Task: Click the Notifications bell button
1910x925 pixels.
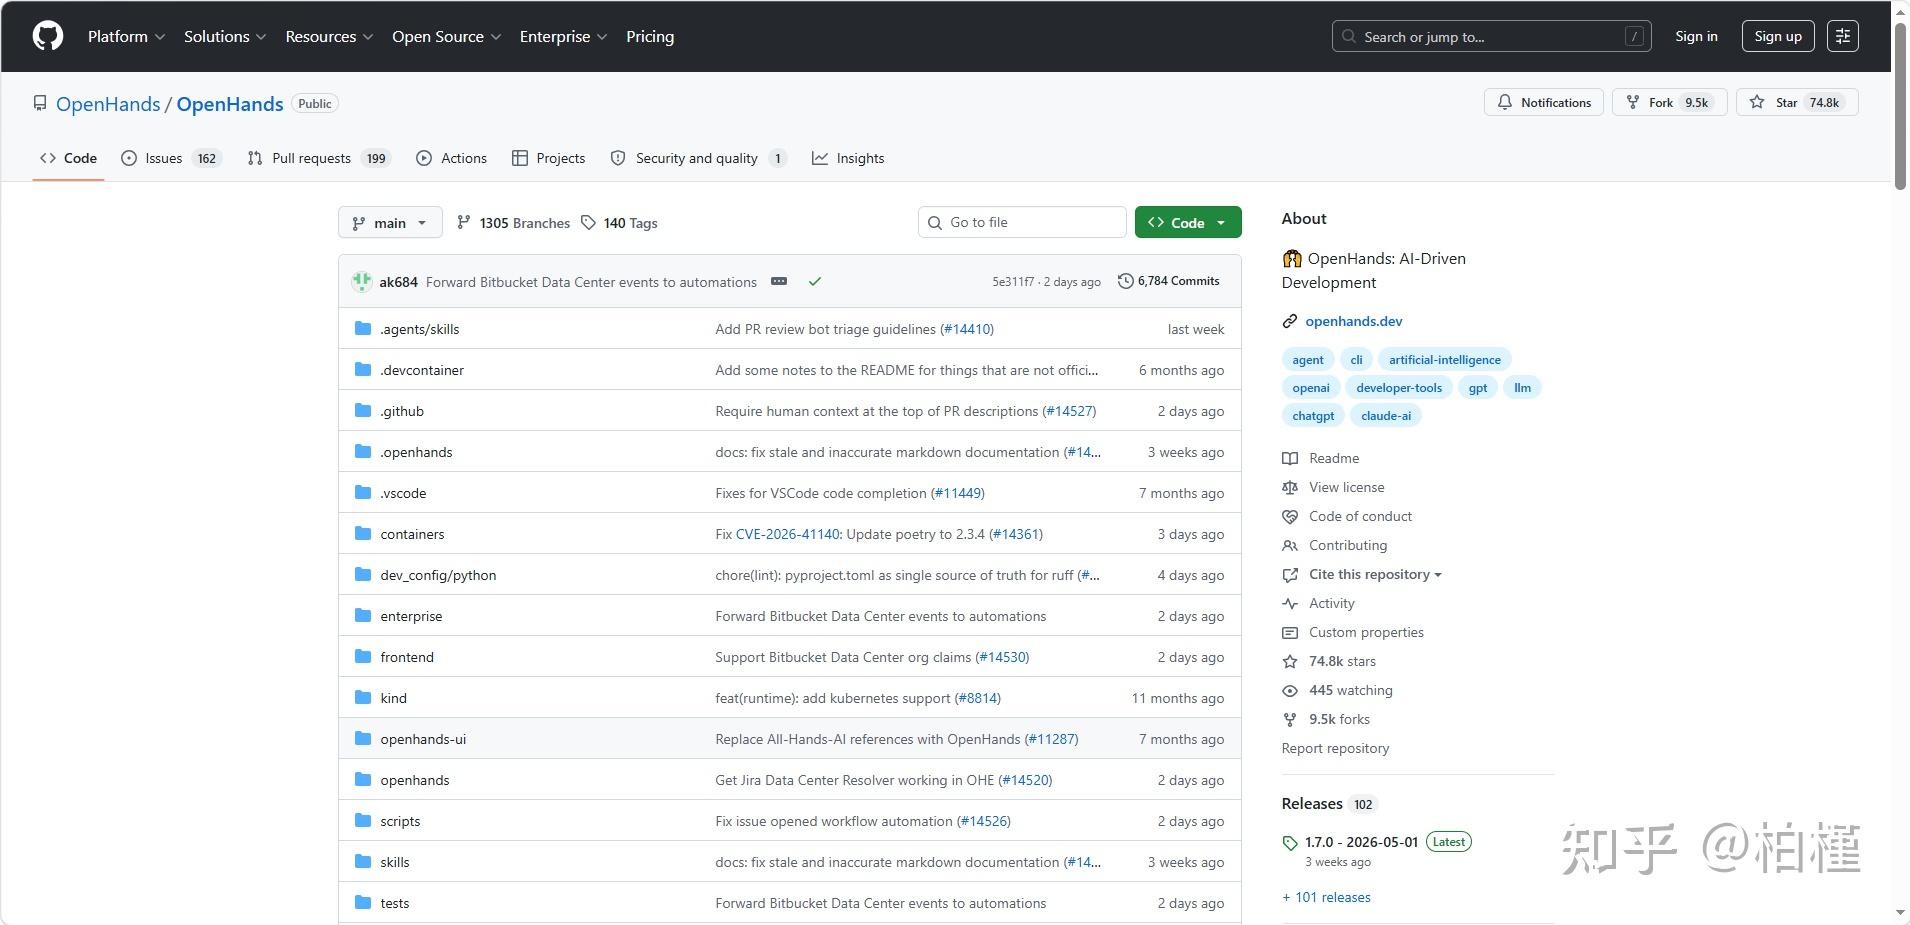Action: point(1544,103)
